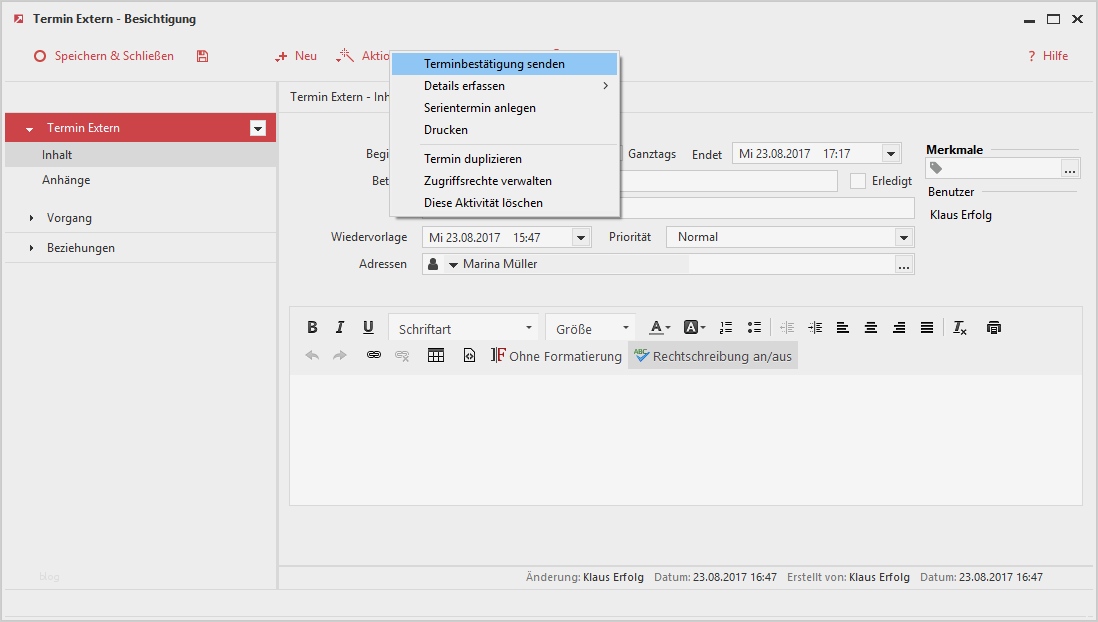1098x622 pixels.
Task: Open the Hilfe help link
Action: pos(1048,56)
